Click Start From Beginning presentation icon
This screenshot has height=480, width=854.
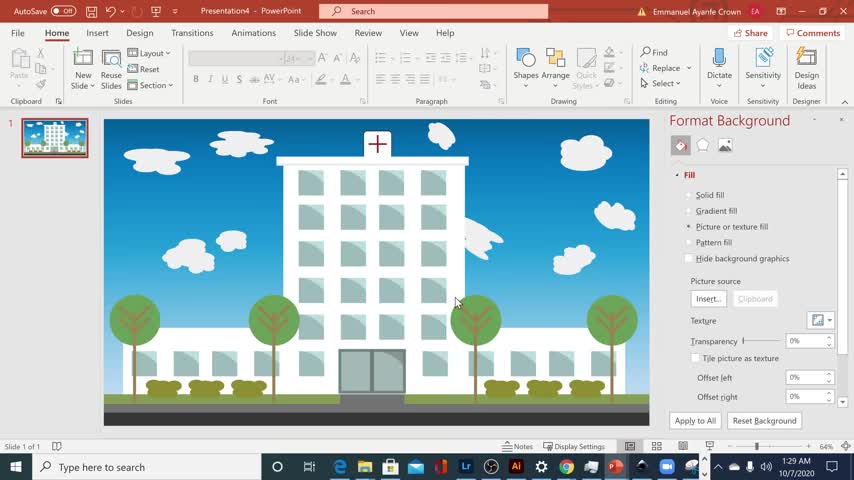(x=156, y=11)
